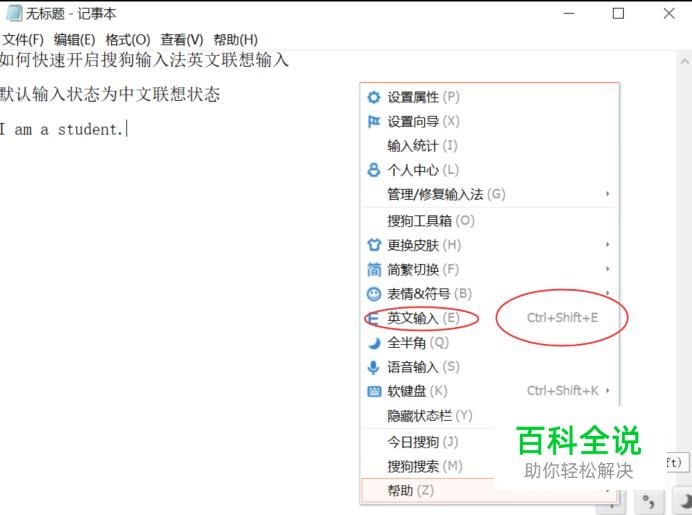Open 输入统计 (I) entry
Image resolution: width=692 pixels, height=515 pixels.
490,146
